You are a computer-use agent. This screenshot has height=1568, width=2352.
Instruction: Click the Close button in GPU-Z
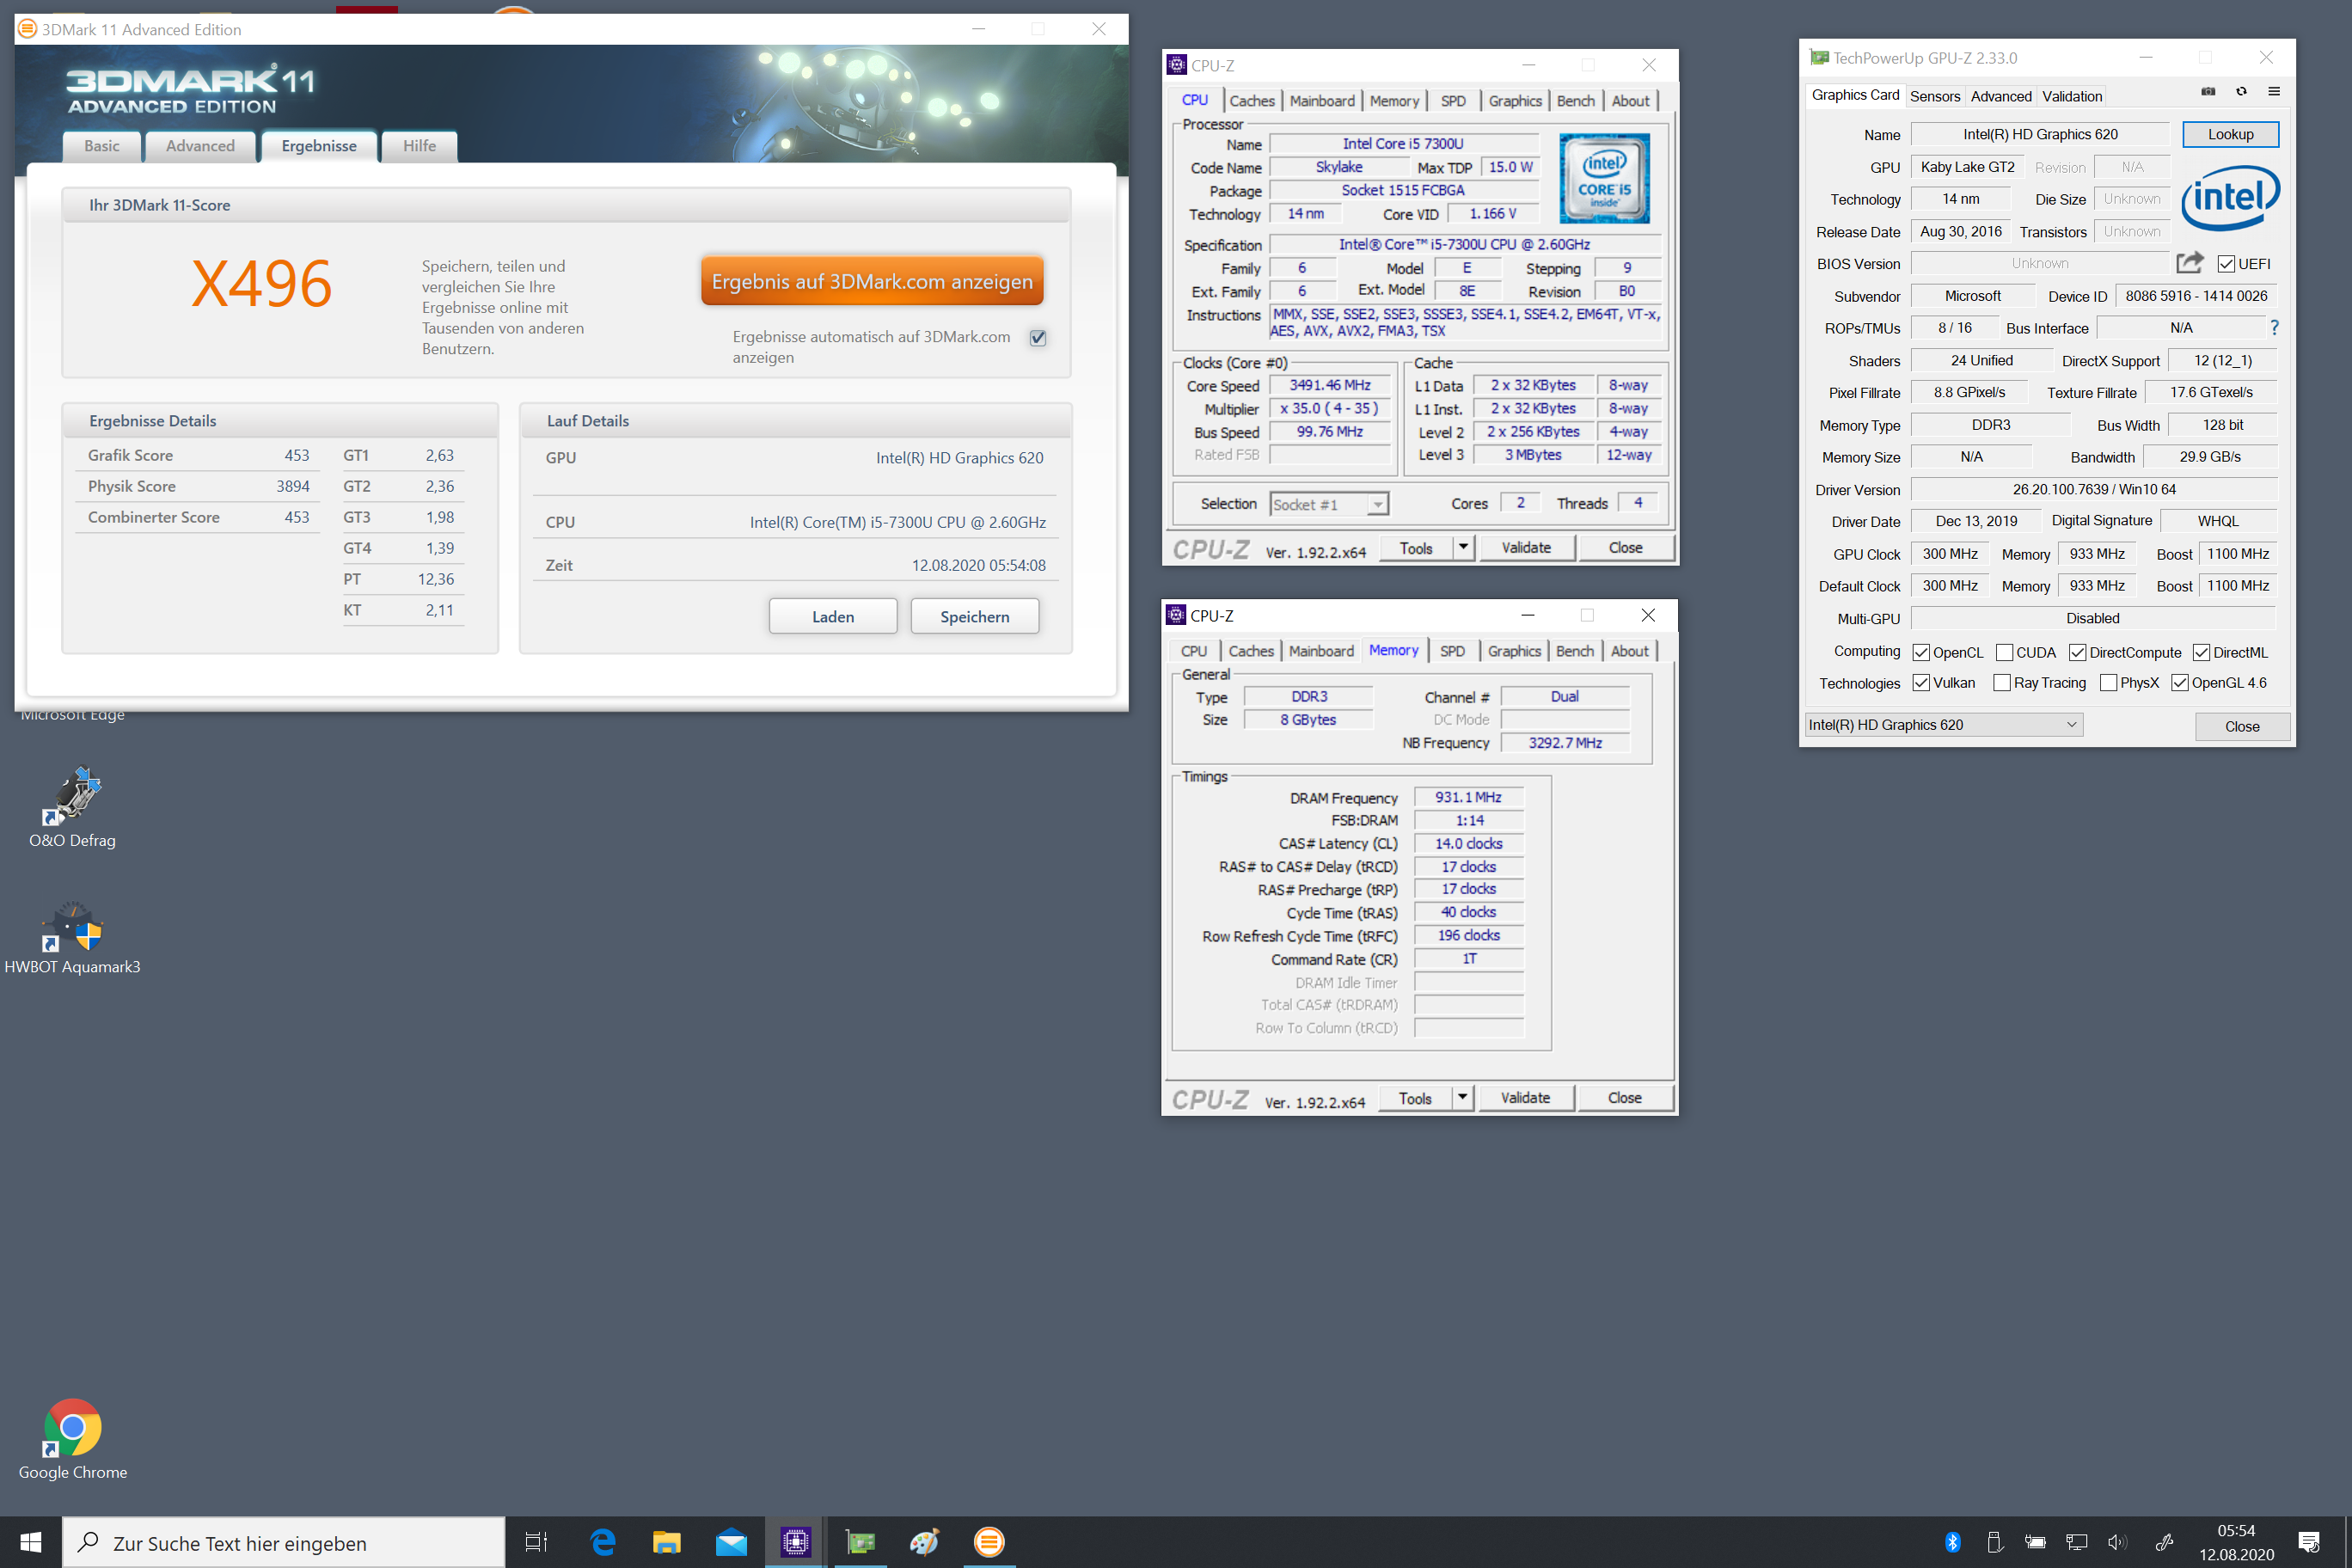(x=2242, y=726)
